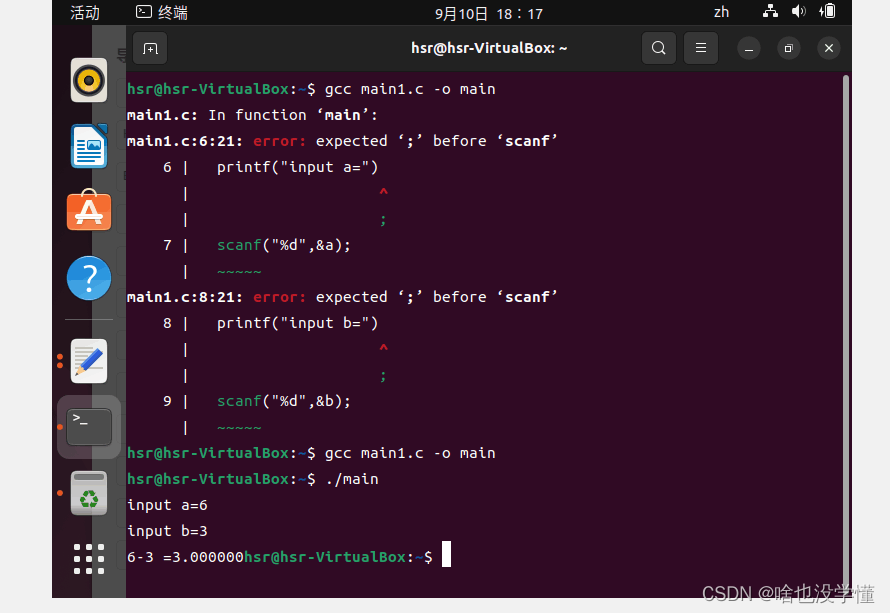The height and width of the screenshot is (613, 890).
Task: Click the new tab button in terminal
Action: (150, 48)
